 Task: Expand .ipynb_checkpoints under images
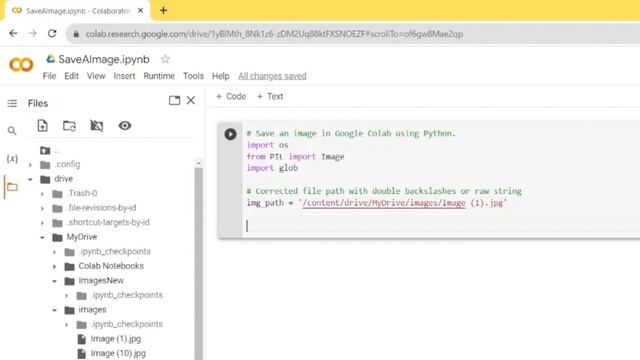tap(67, 324)
